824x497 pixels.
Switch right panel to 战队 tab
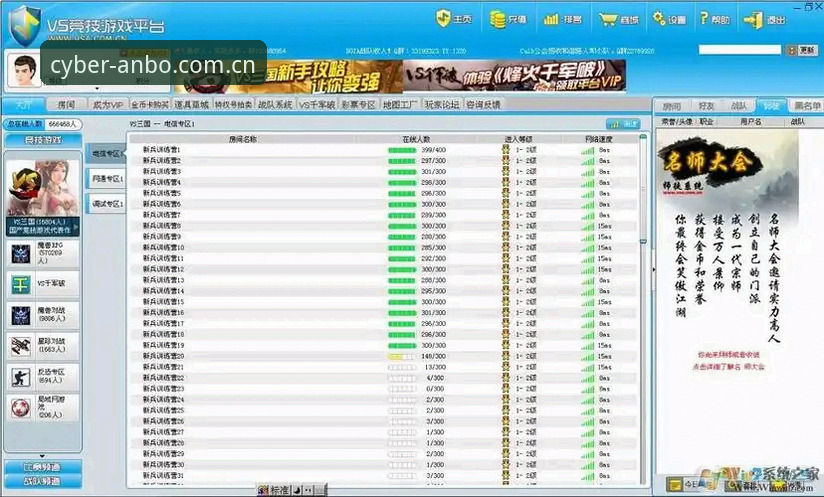coord(739,106)
